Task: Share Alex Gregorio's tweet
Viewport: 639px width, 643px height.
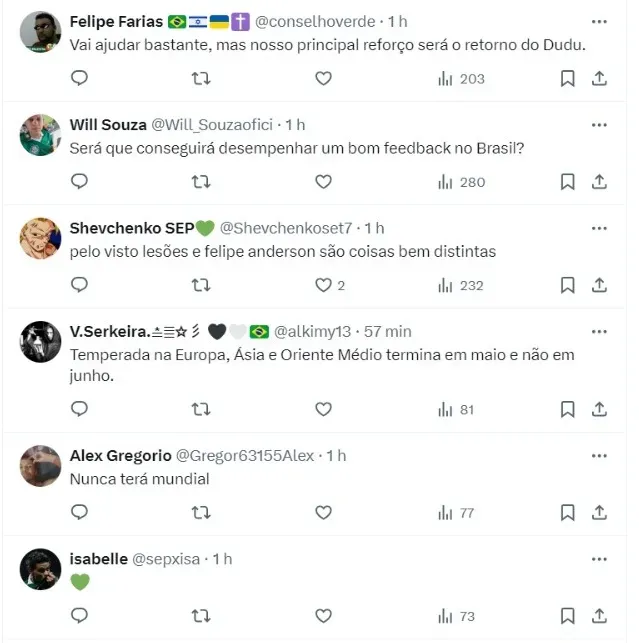Action: tap(599, 512)
